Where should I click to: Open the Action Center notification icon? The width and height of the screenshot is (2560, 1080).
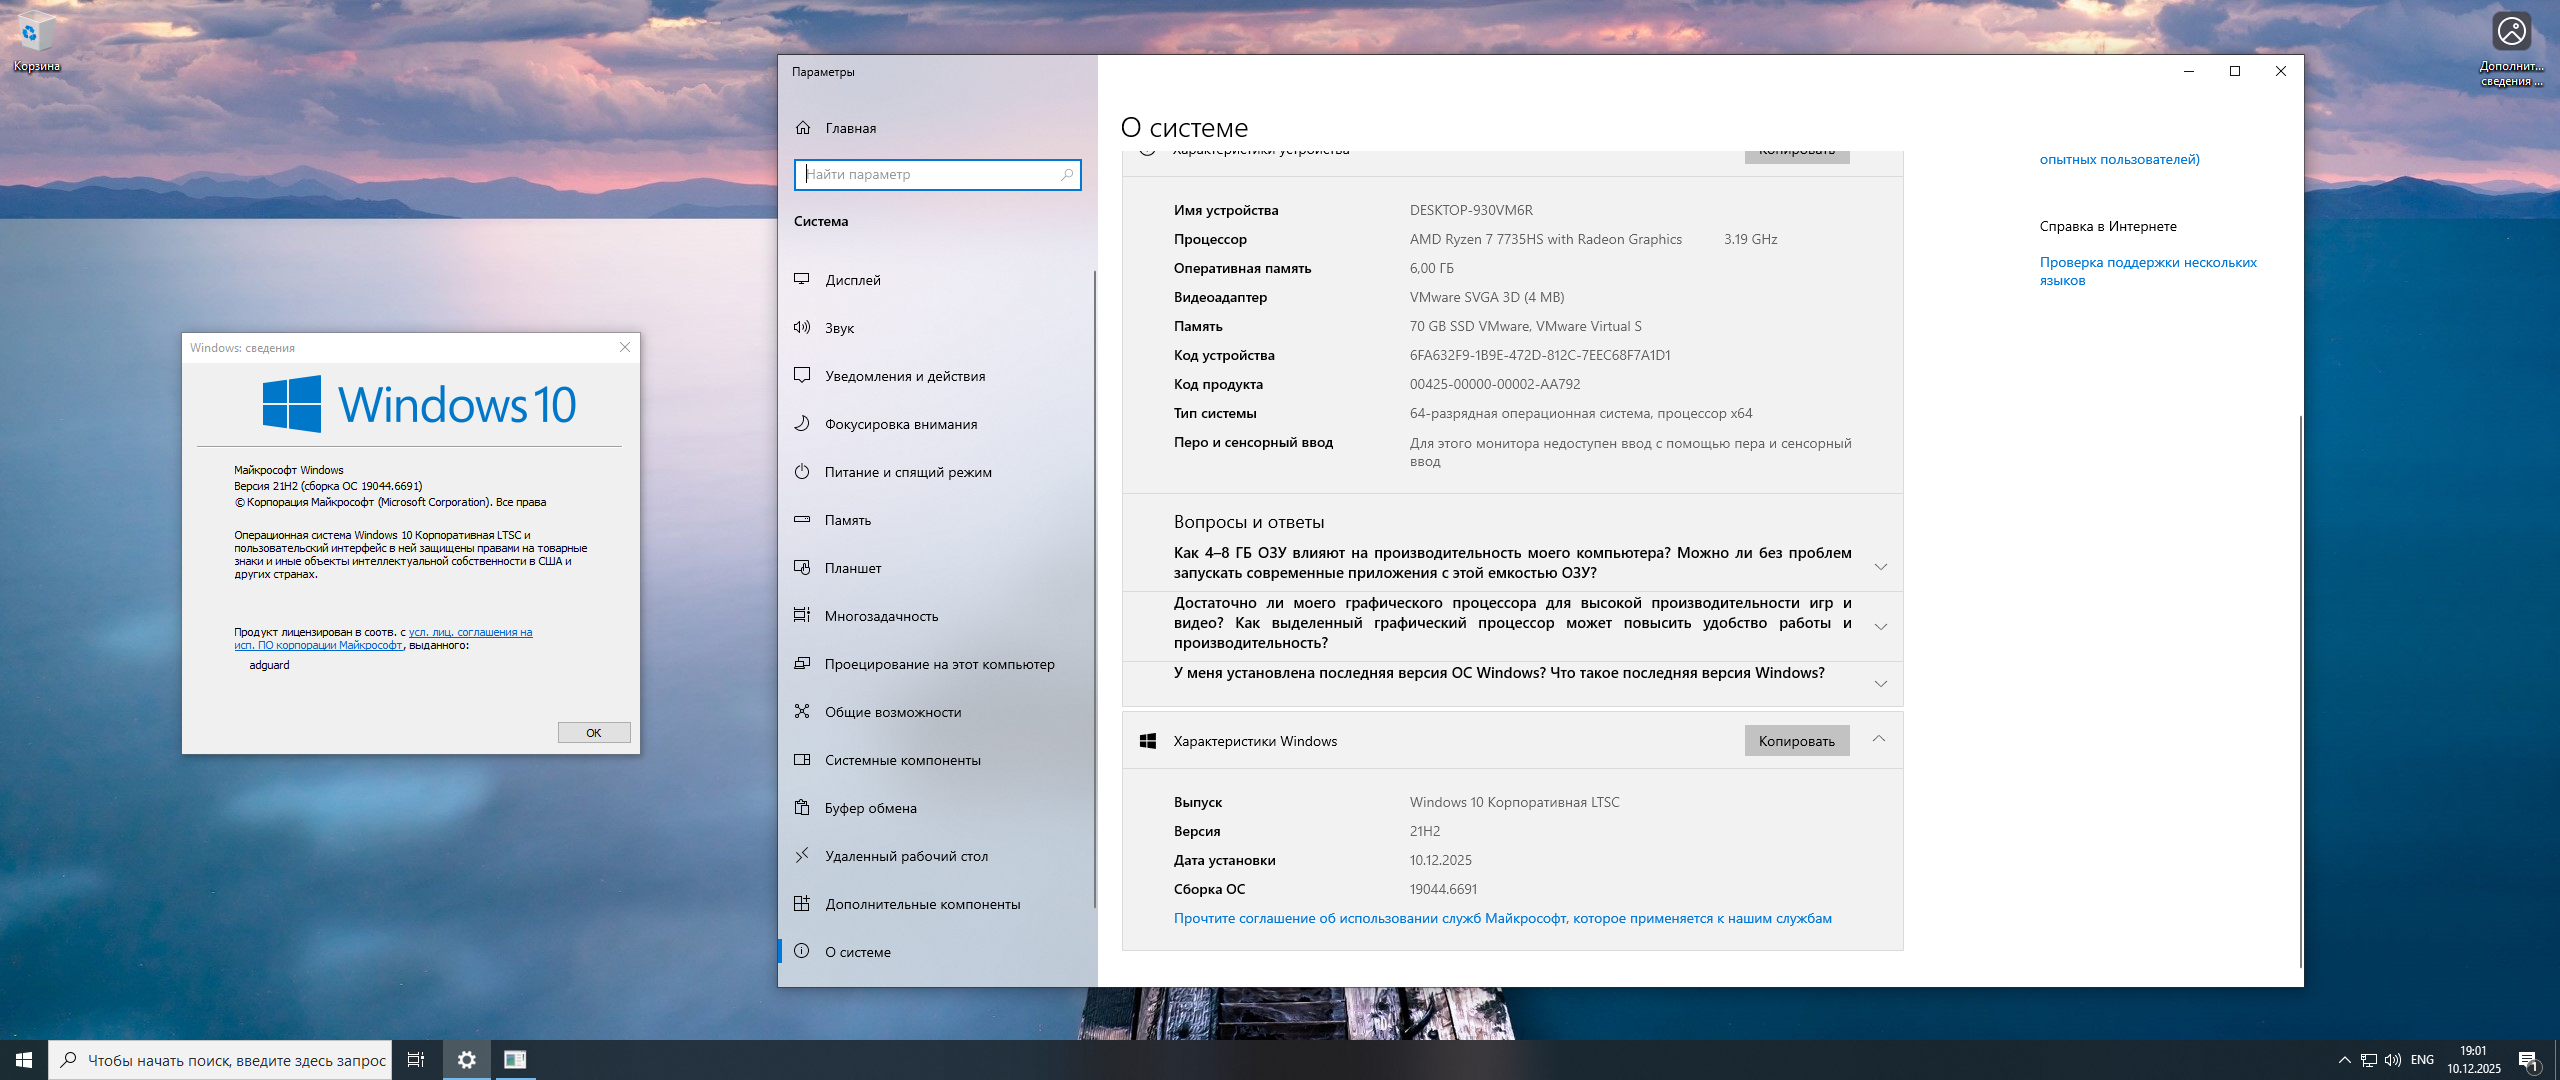point(2528,1060)
